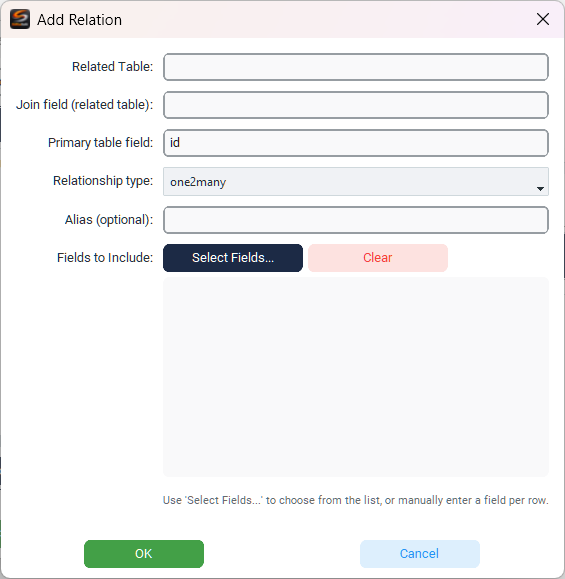Focus the Alias (optional) text box
This screenshot has width=565, height=579.
point(356,220)
